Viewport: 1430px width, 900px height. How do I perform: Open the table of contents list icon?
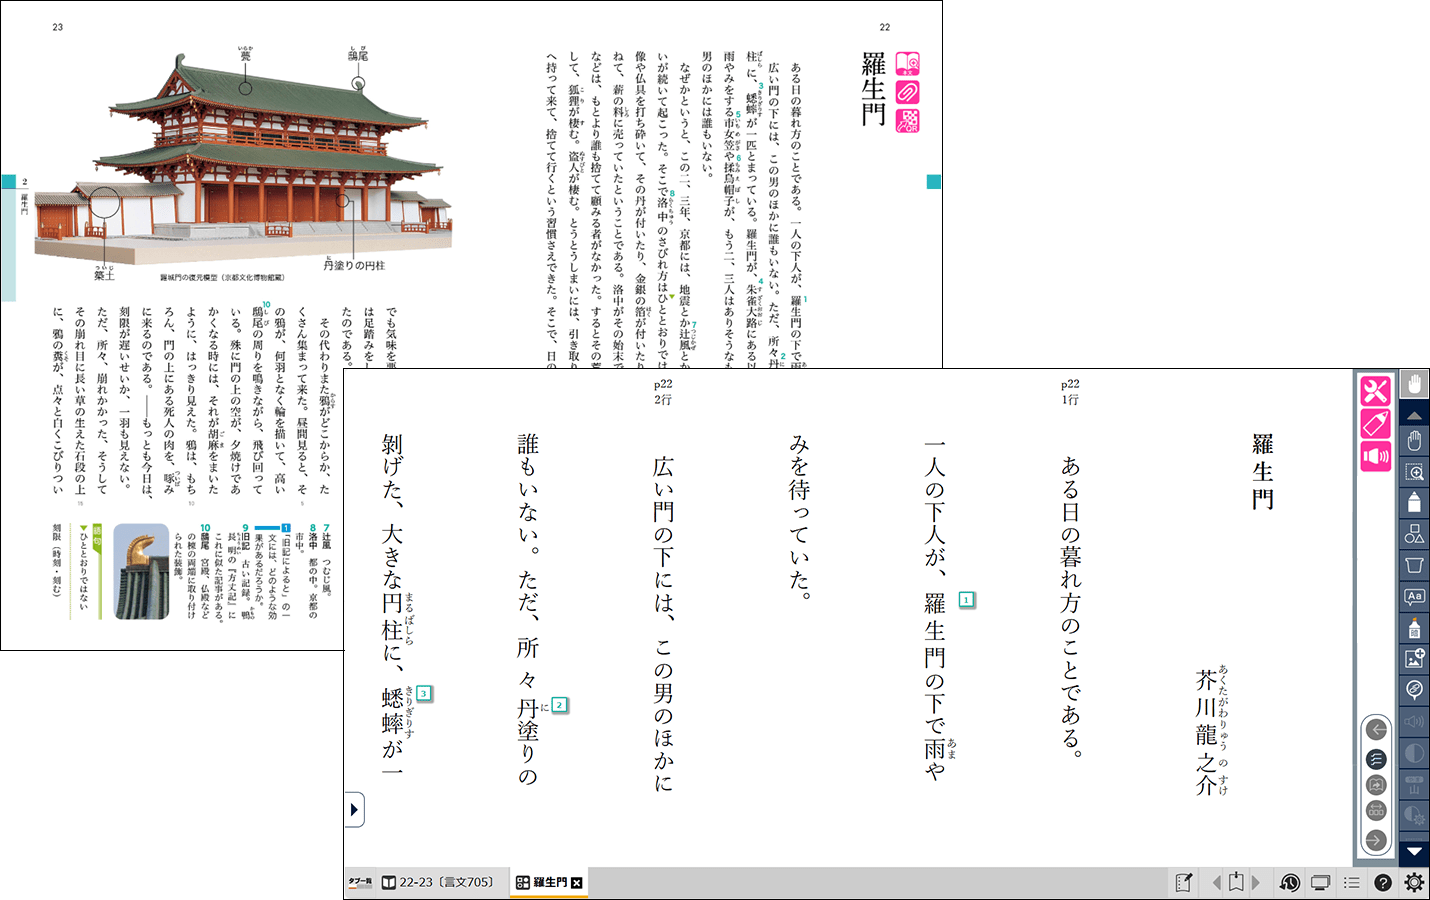point(1352,882)
